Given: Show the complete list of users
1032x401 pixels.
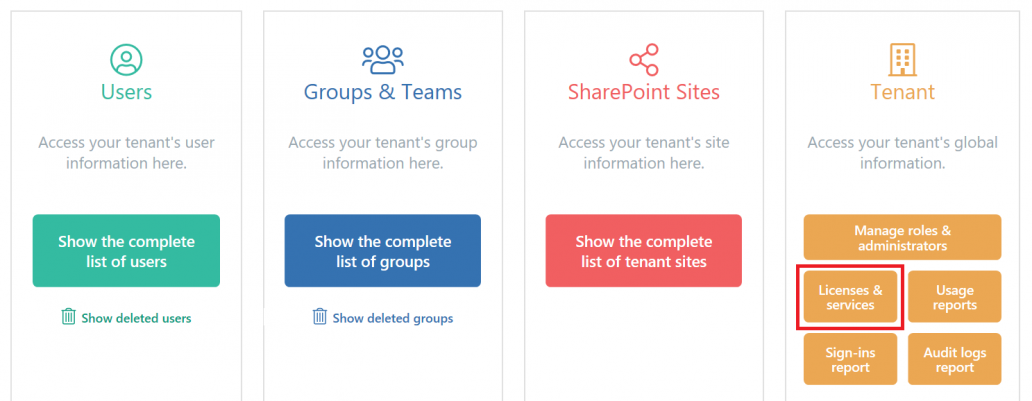Looking at the screenshot, I should tap(126, 251).
